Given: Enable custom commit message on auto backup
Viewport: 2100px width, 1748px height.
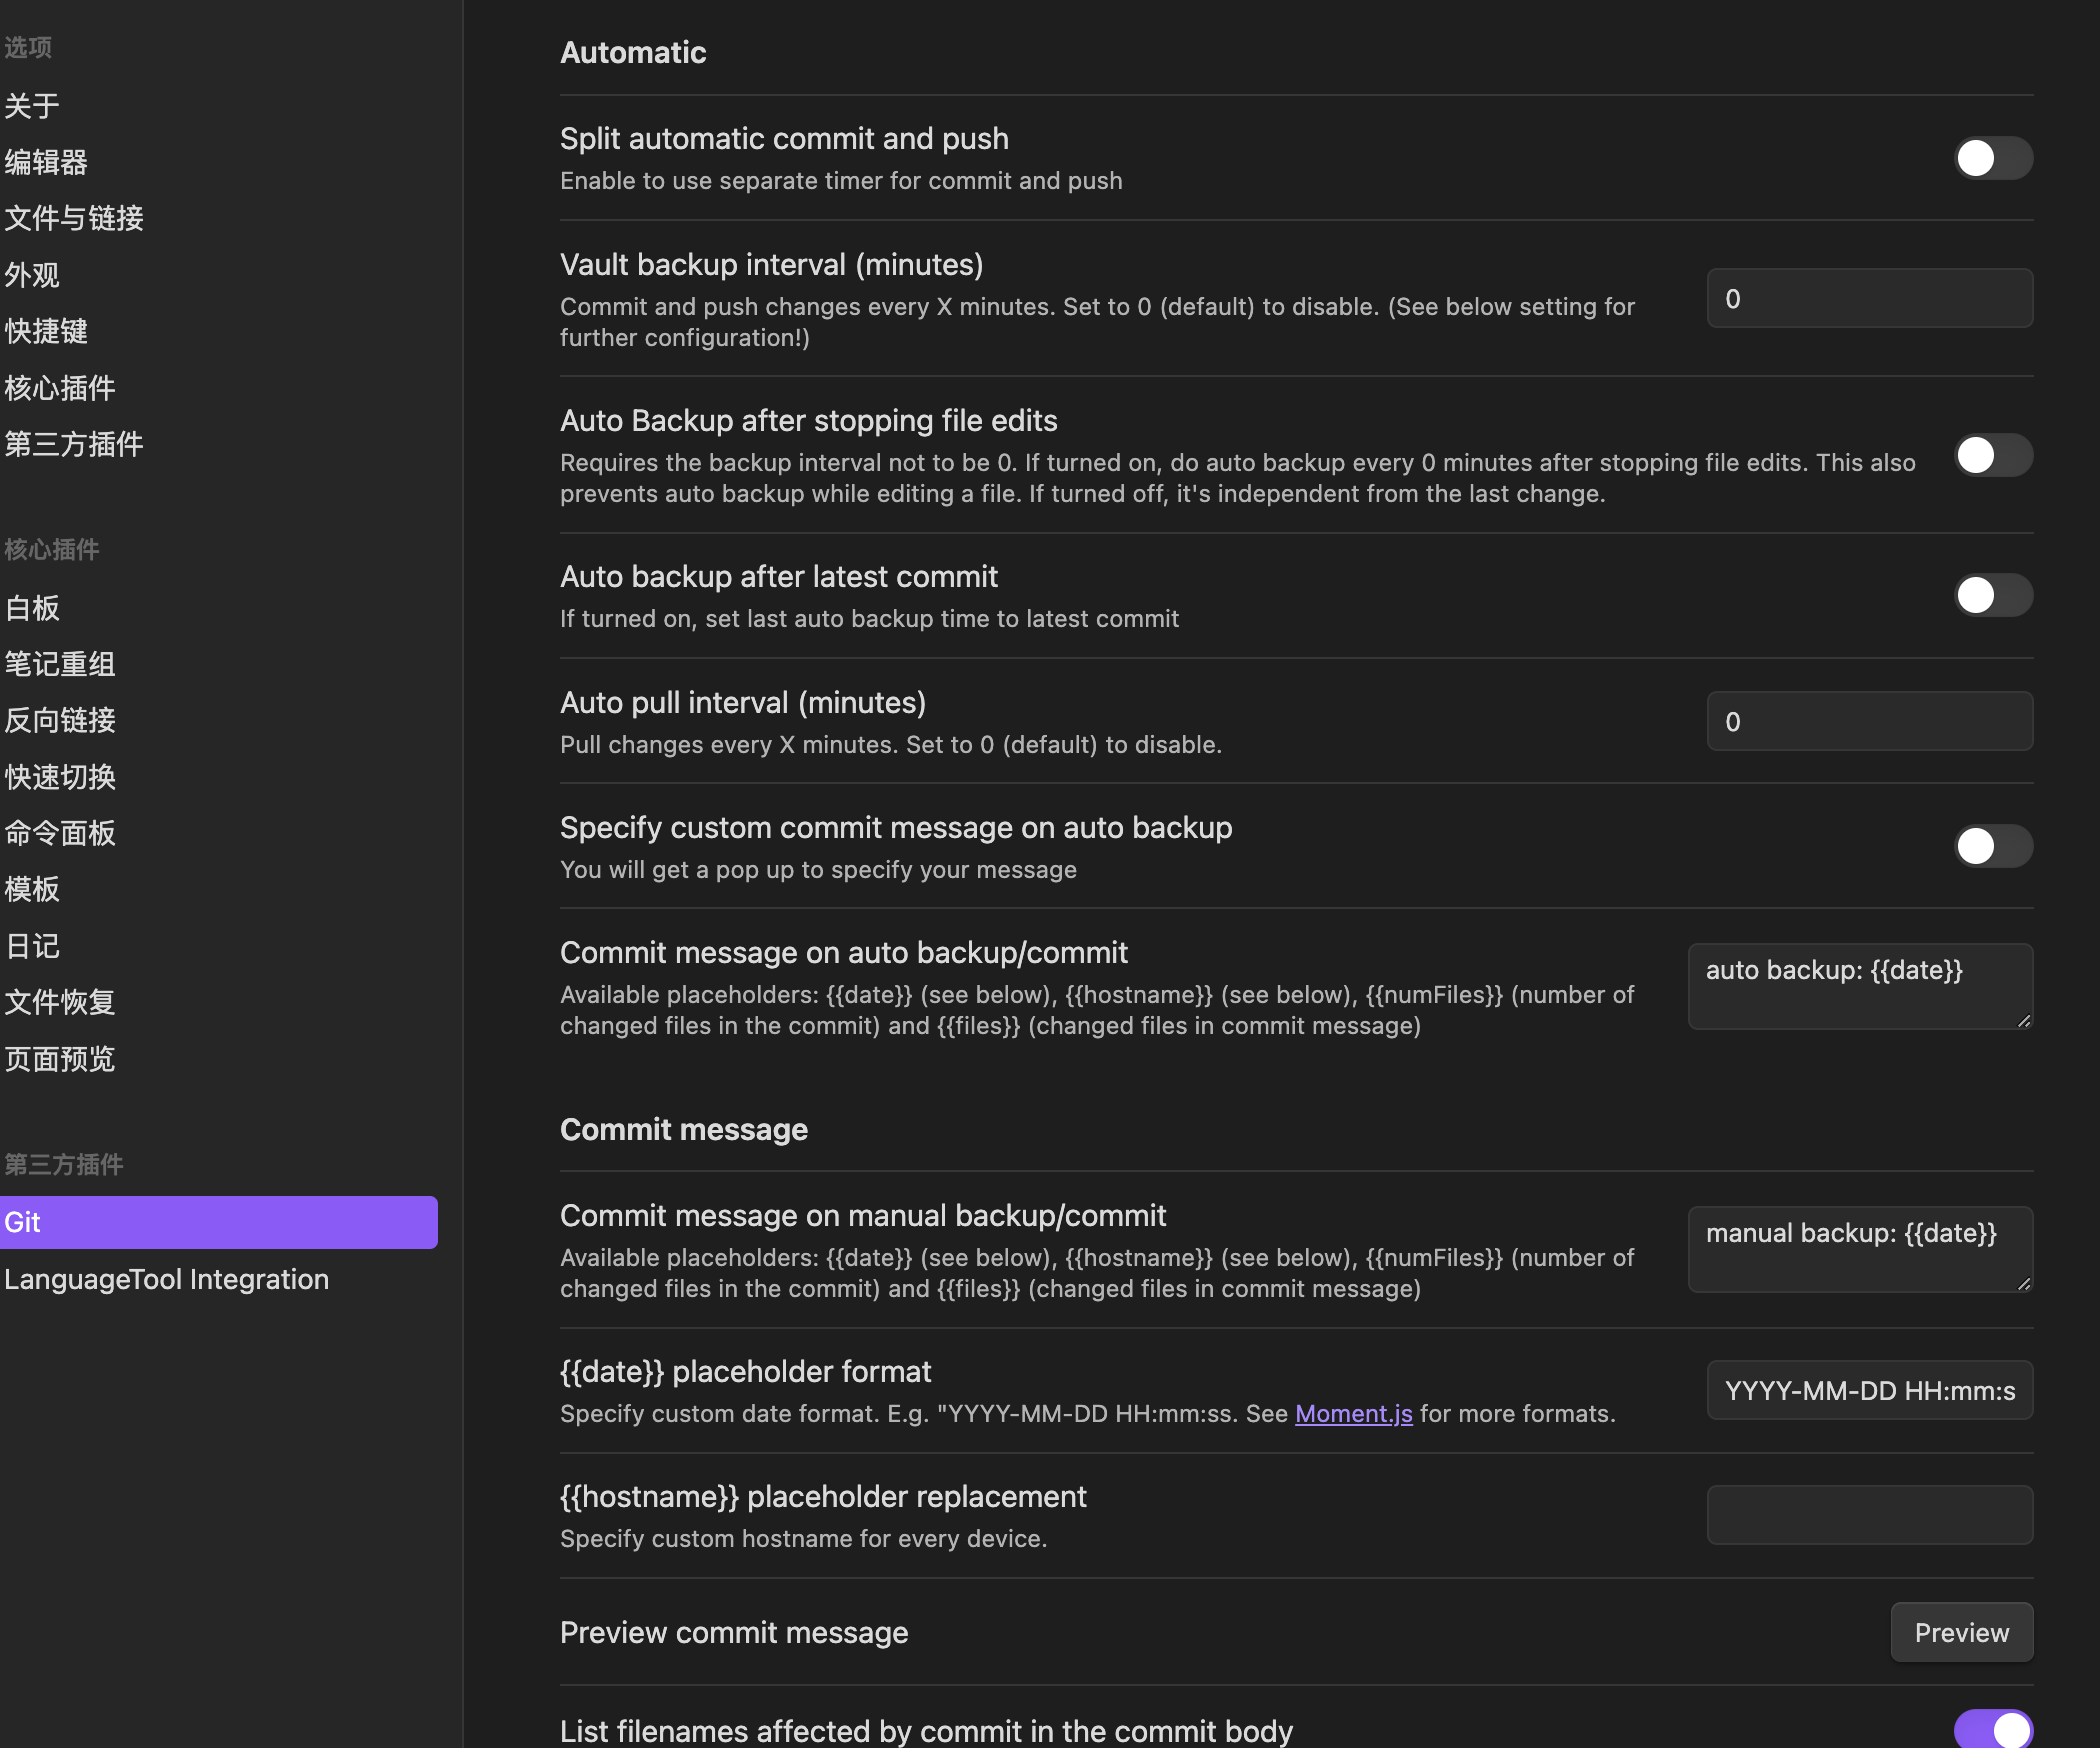Looking at the screenshot, I should 1993,846.
